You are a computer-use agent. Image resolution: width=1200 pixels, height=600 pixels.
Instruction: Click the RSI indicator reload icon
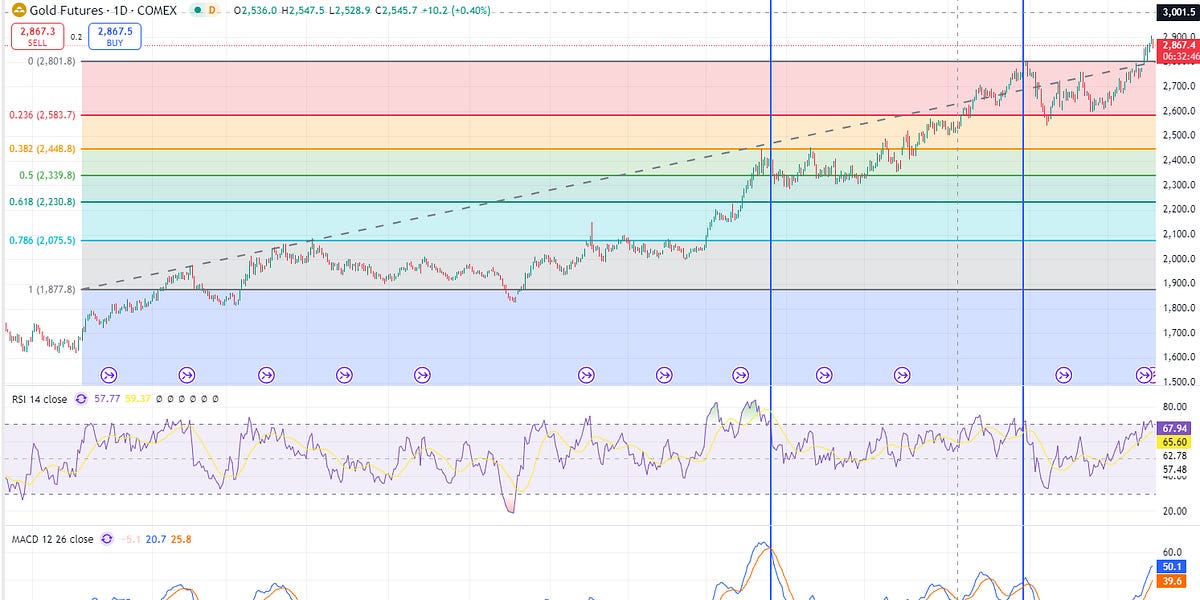pos(80,398)
